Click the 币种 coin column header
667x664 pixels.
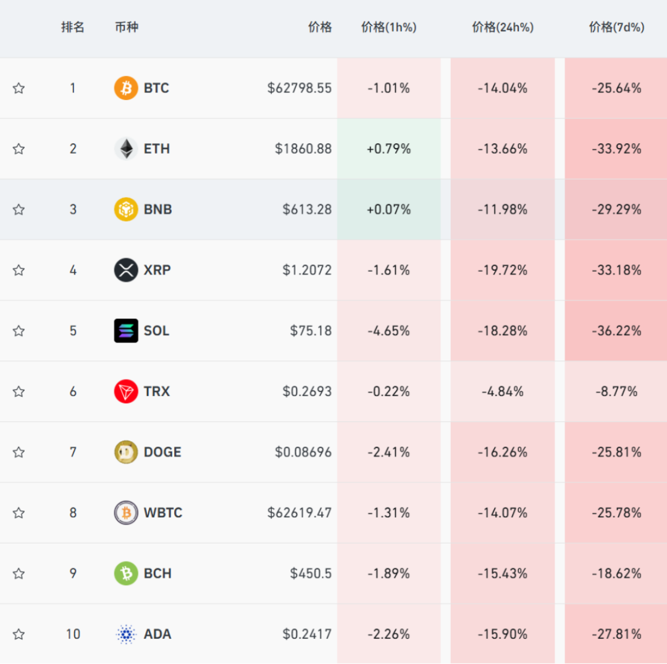point(127,28)
